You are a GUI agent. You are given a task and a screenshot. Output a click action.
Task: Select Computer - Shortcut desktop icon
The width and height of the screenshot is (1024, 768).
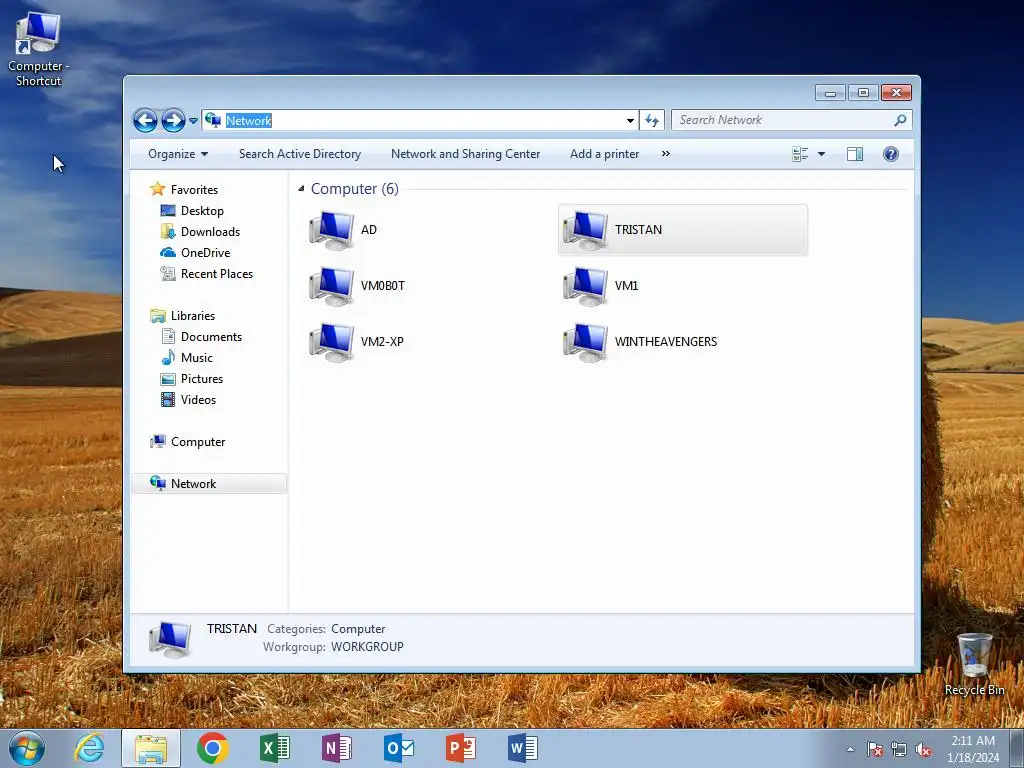[x=39, y=49]
